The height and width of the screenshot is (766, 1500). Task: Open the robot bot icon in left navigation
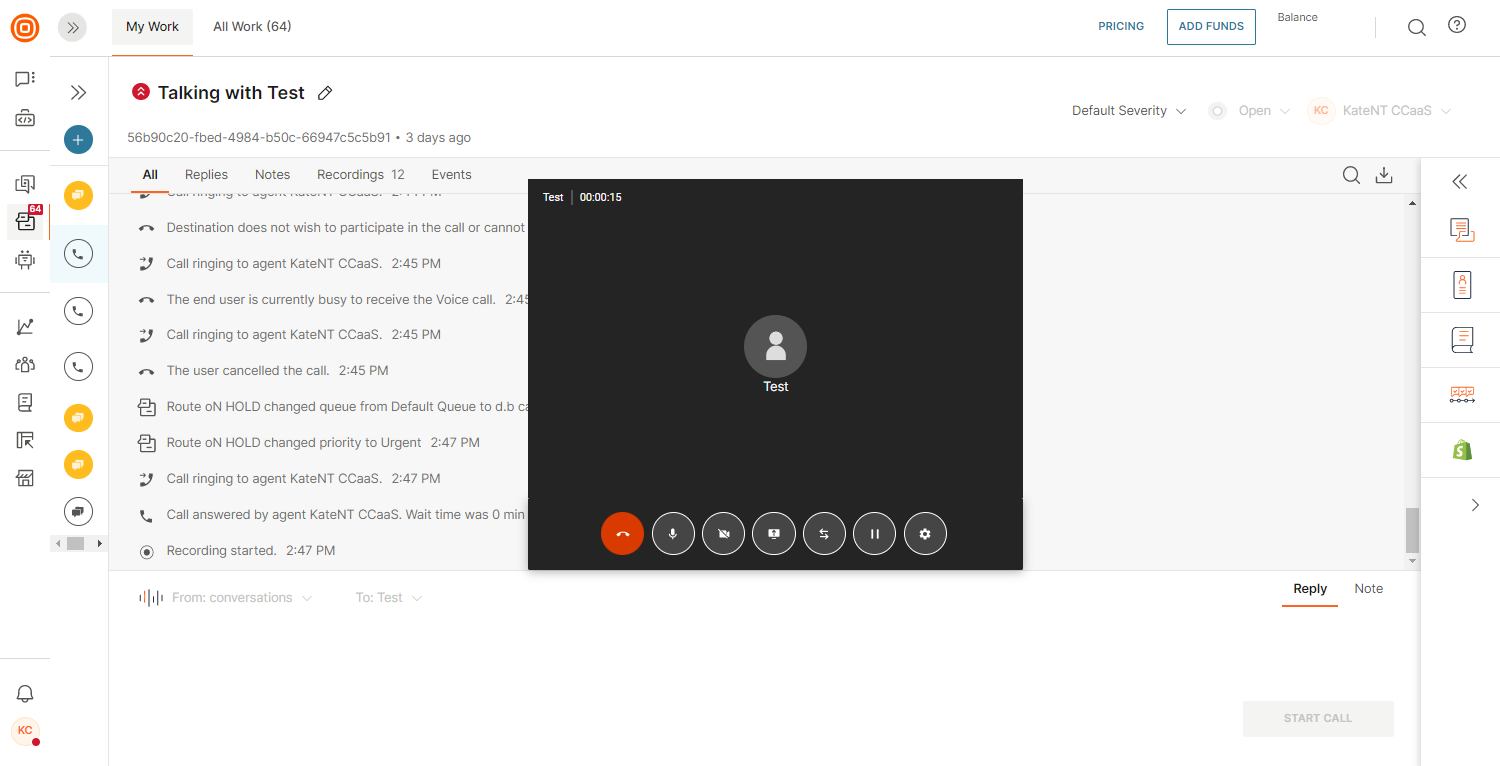tap(25, 260)
